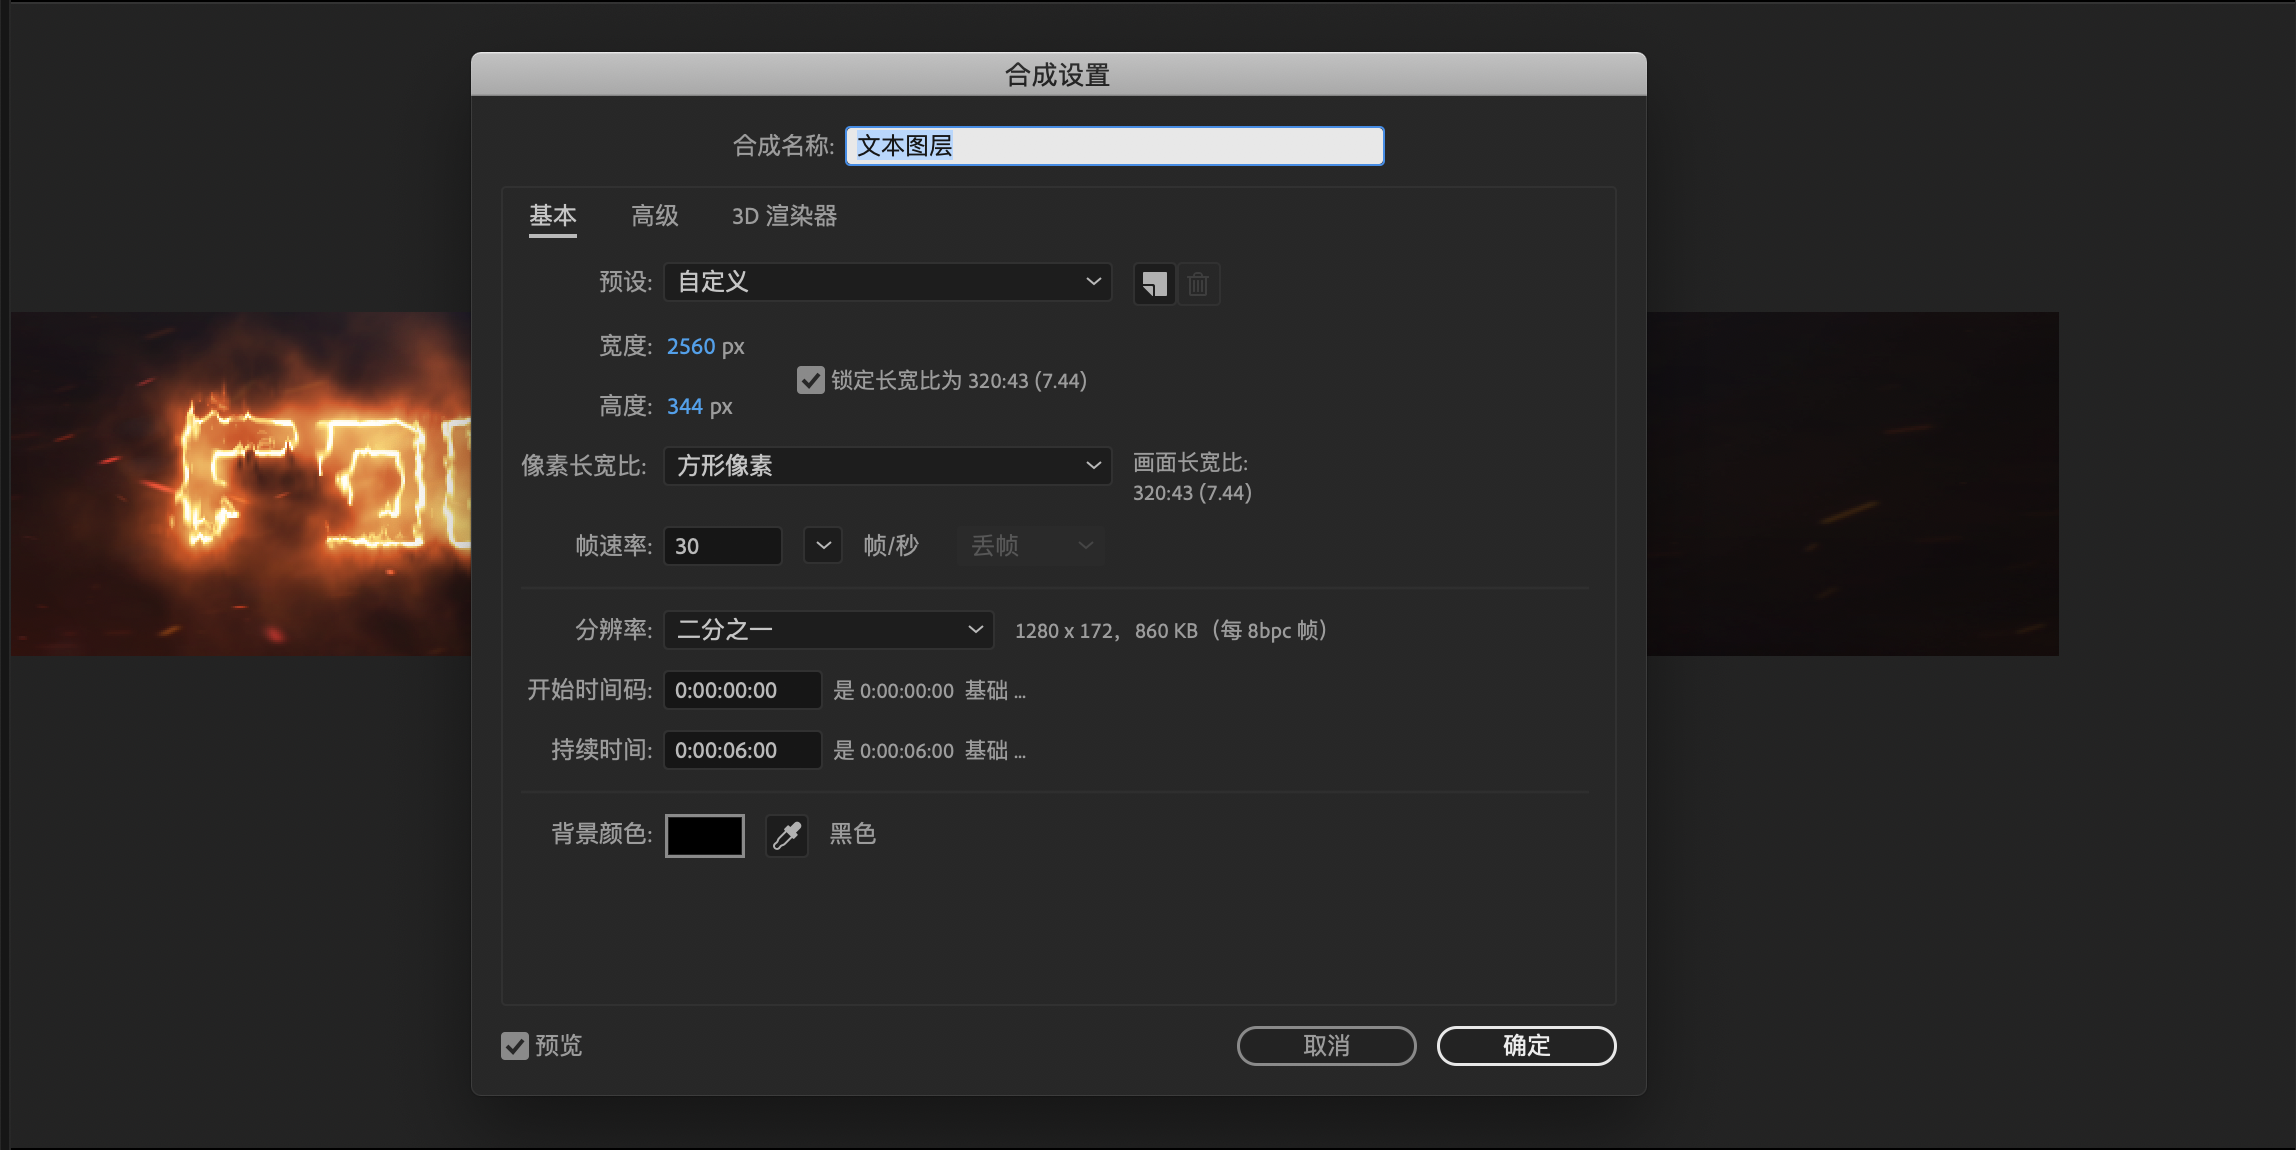Open the 像素长宽比 pixel aspect dropdown
Image resolution: width=2296 pixels, height=1150 pixels.
coord(887,466)
